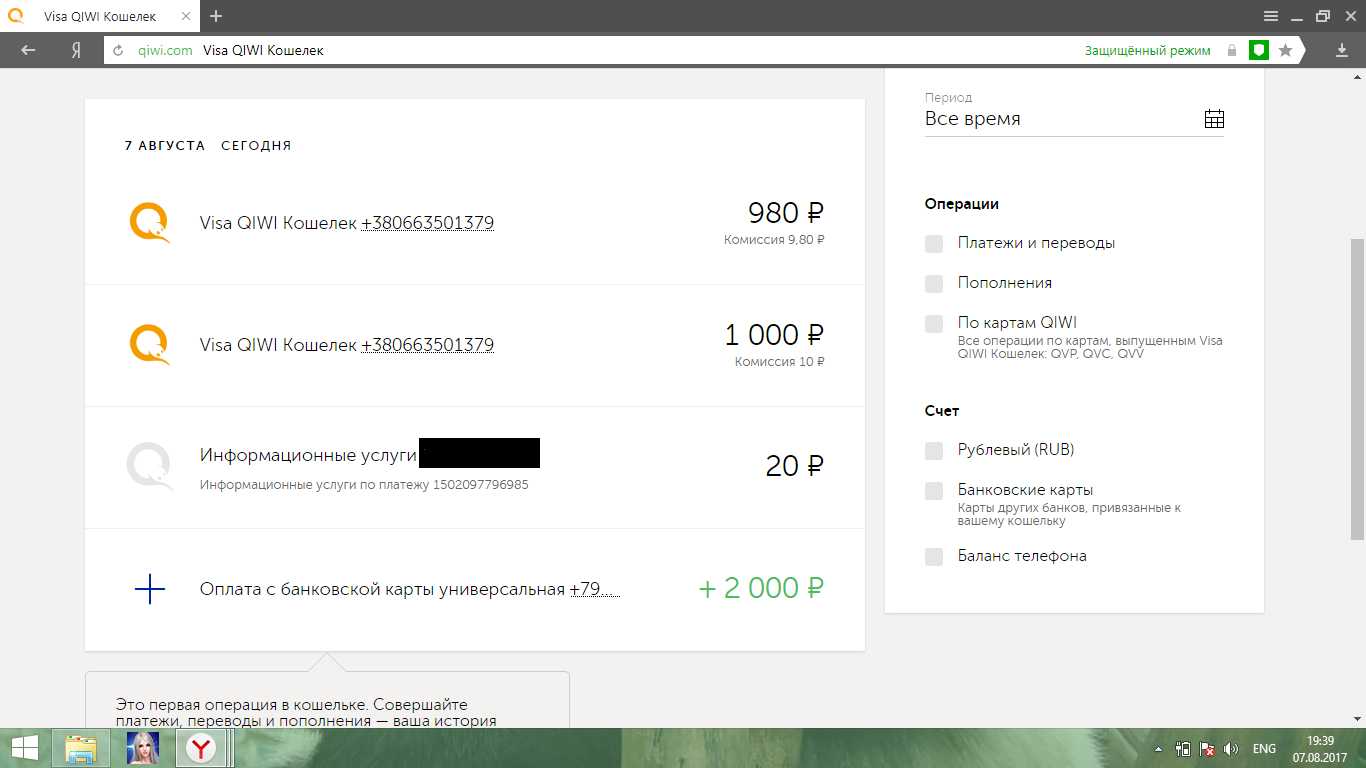Screen dimensions: 1366x768
Task: Select the Visa QIWI Кошелек browser tab
Action: tap(100, 16)
